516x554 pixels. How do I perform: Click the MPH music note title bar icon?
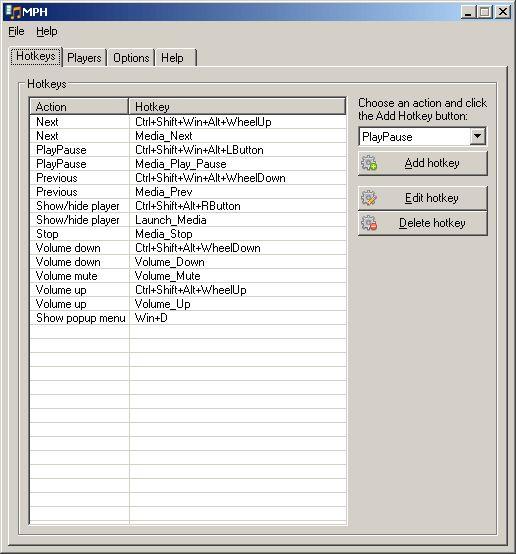[x=13, y=12]
